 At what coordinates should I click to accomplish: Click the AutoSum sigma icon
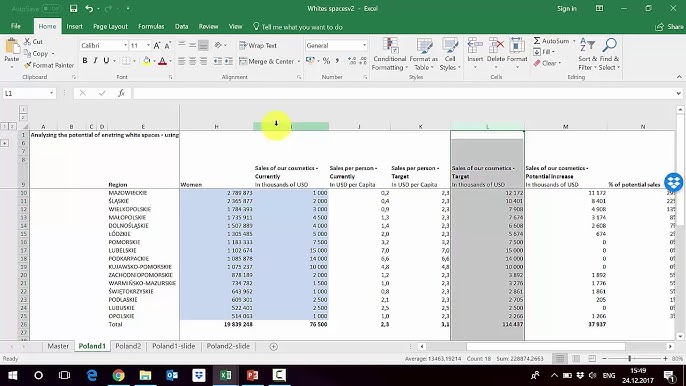click(x=537, y=41)
